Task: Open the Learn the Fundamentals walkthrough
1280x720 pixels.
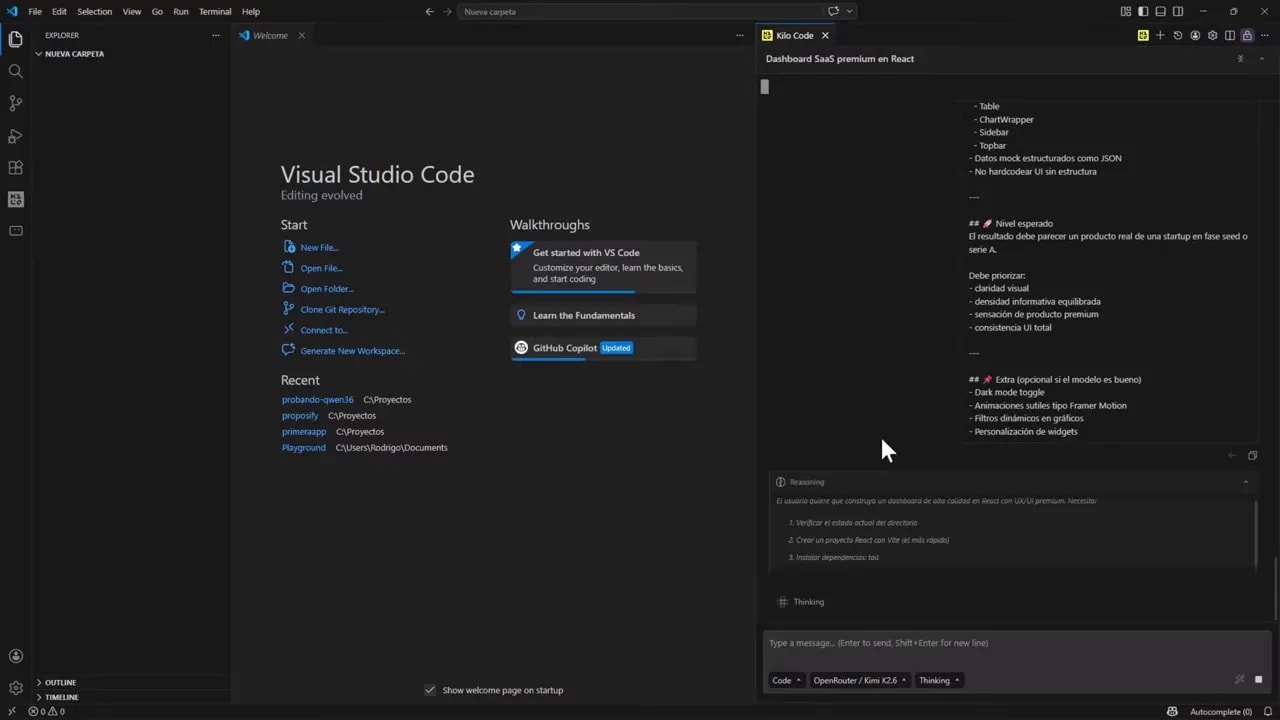Action: click(603, 315)
